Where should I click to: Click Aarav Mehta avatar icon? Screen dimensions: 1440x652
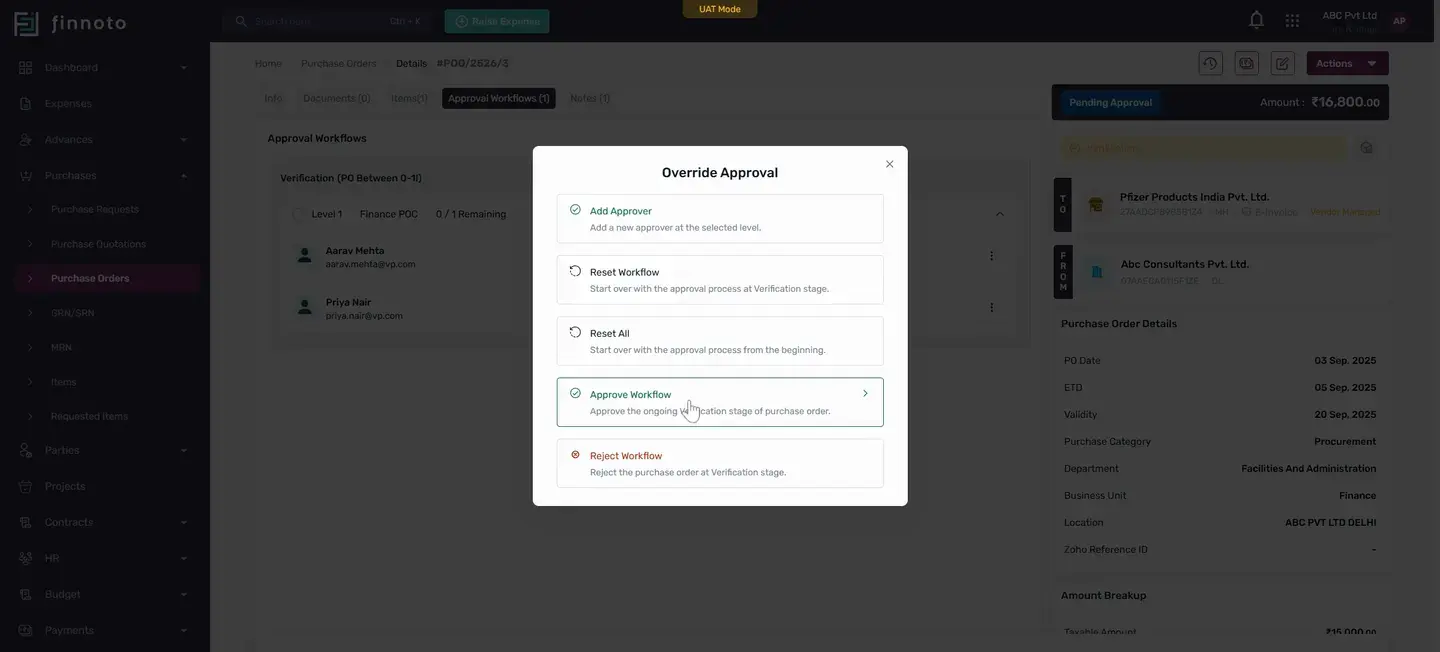pyautogui.click(x=305, y=256)
